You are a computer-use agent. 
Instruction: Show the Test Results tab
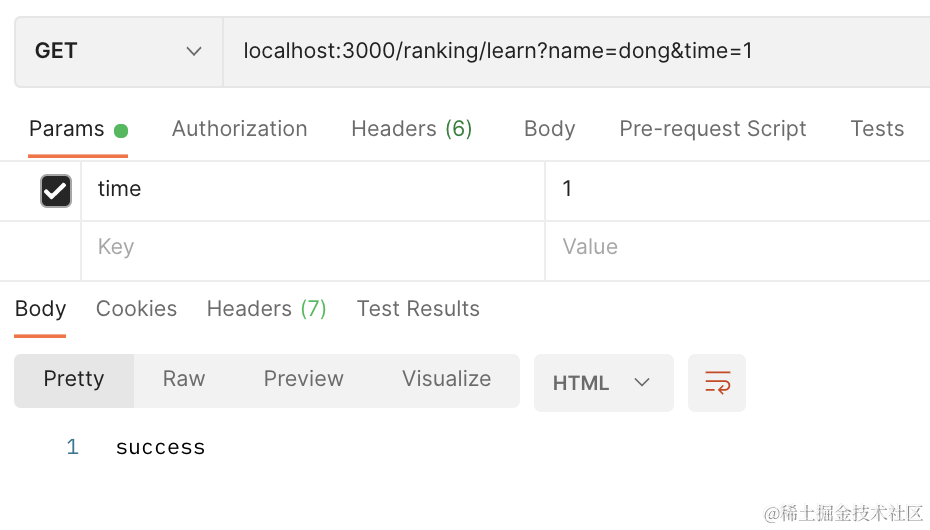(x=418, y=309)
